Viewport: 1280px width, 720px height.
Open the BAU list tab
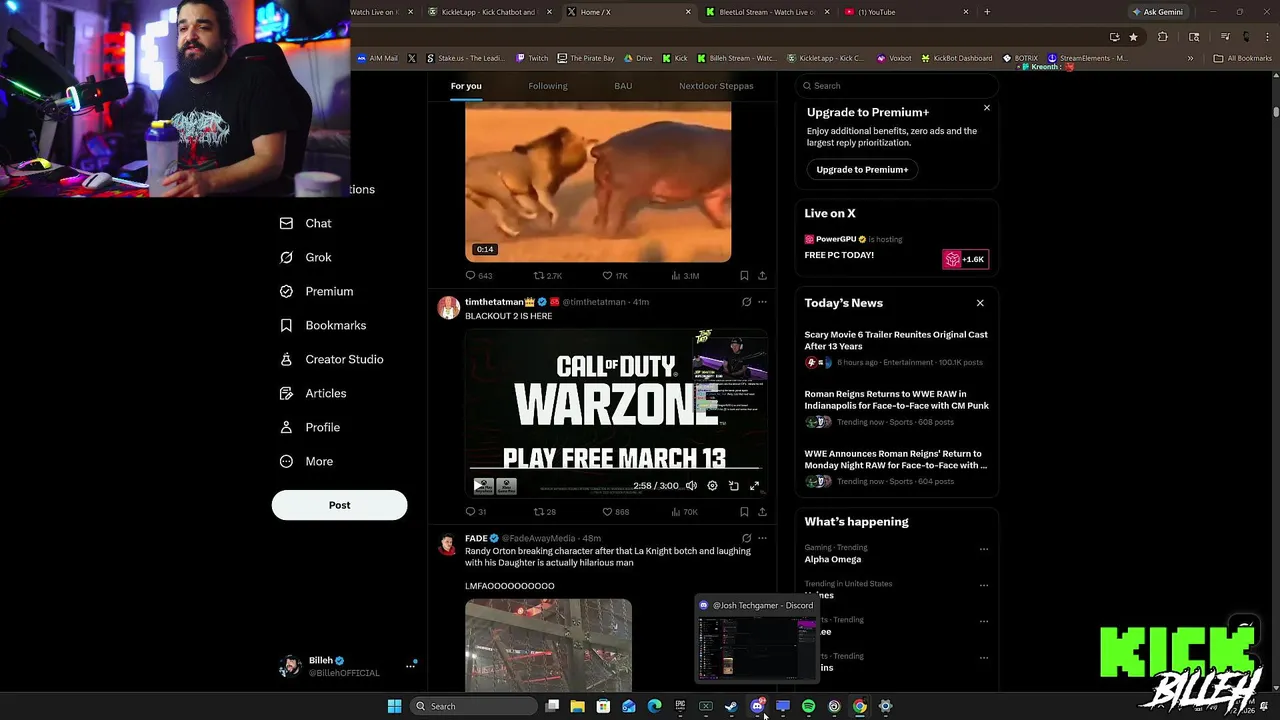tap(623, 86)
